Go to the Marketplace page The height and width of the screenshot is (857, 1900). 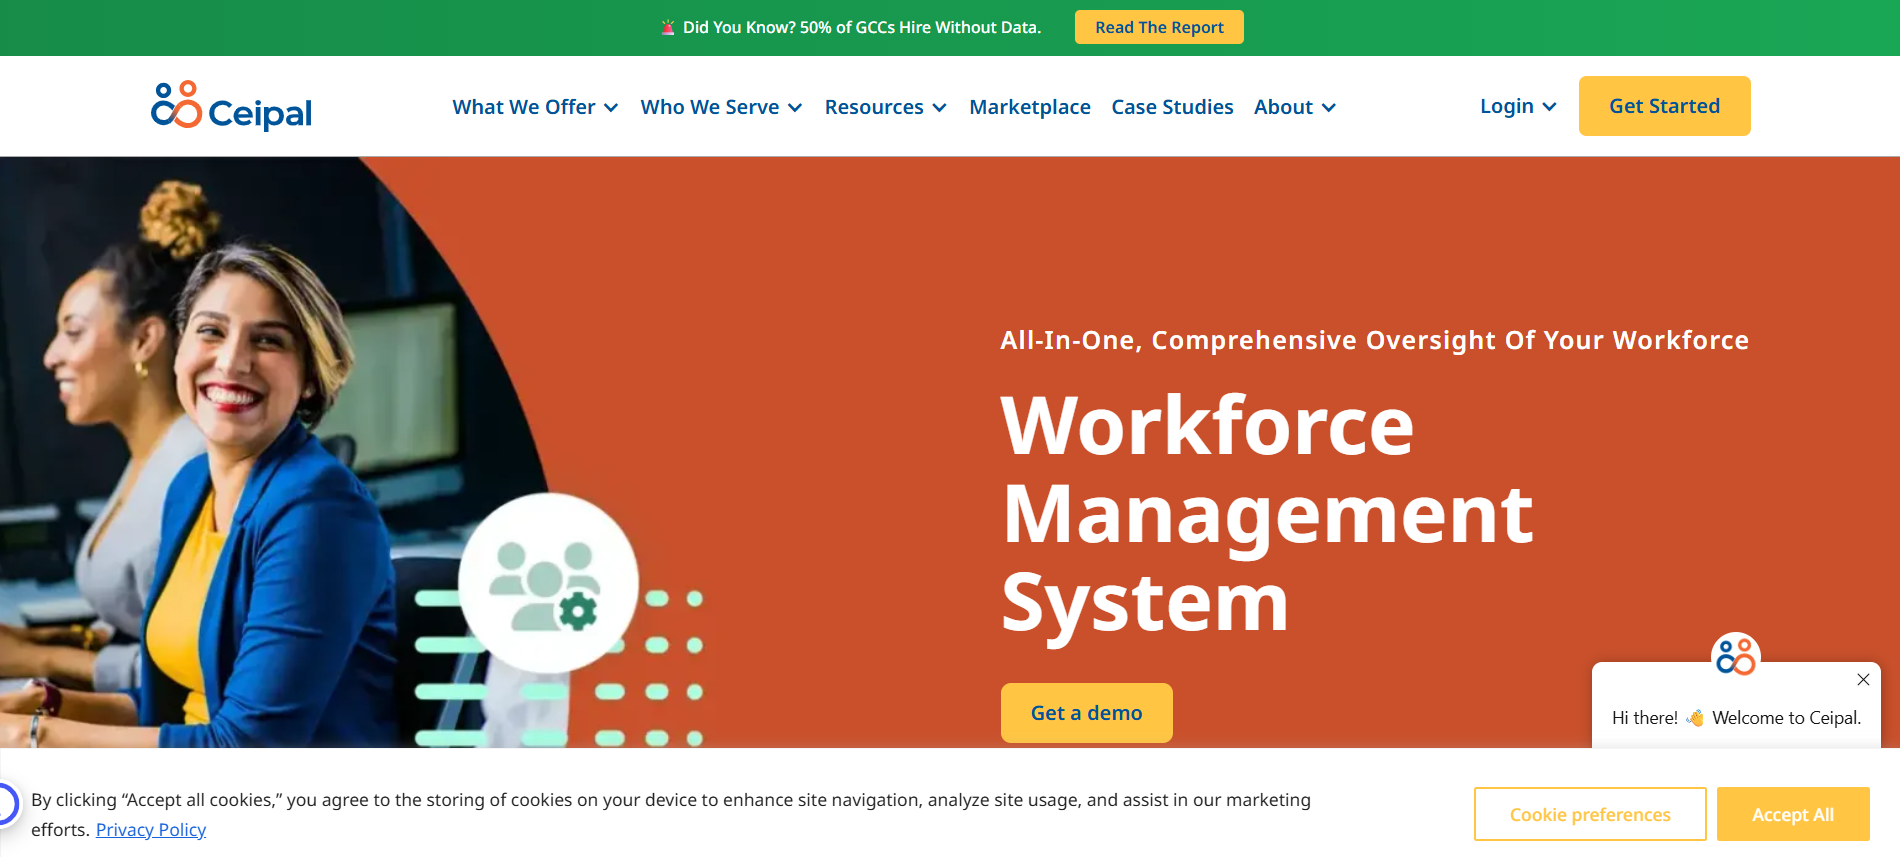pyautogui.click(x=1030, y=107)
